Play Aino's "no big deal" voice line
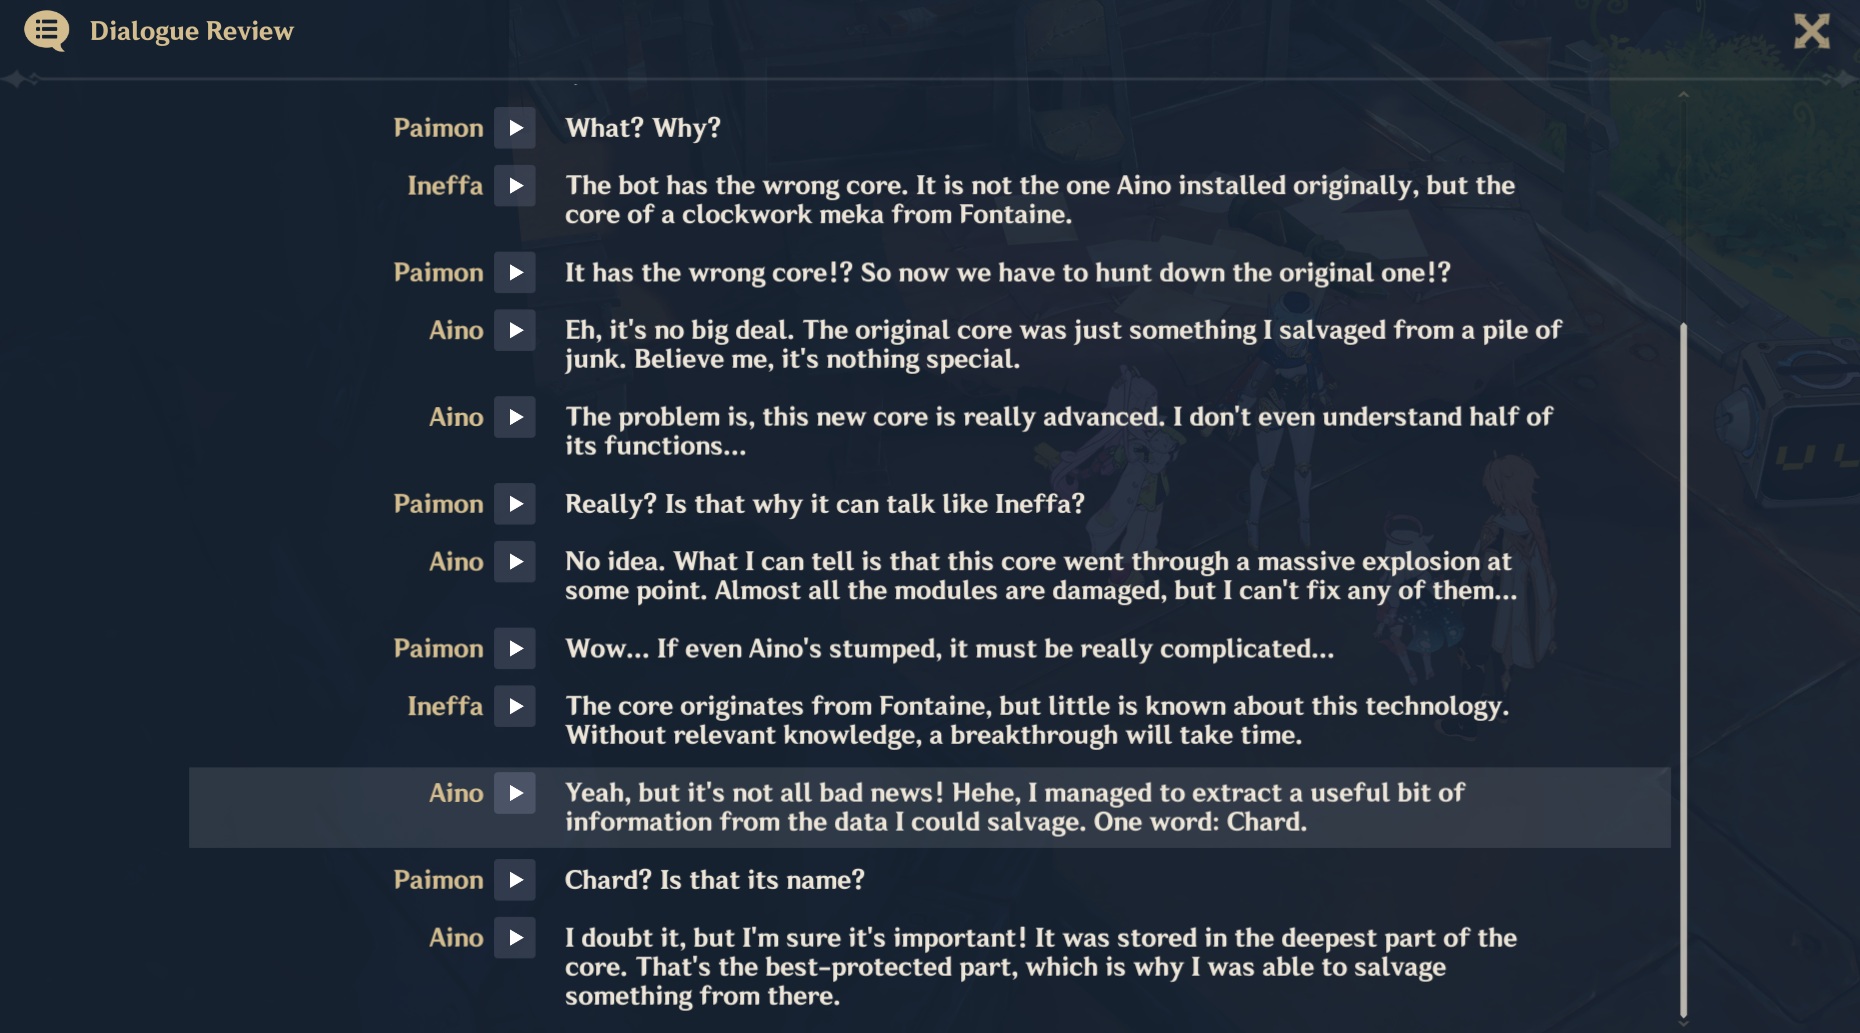The height and width of the screenshot is (1033, 1860). tap(515, 331)
